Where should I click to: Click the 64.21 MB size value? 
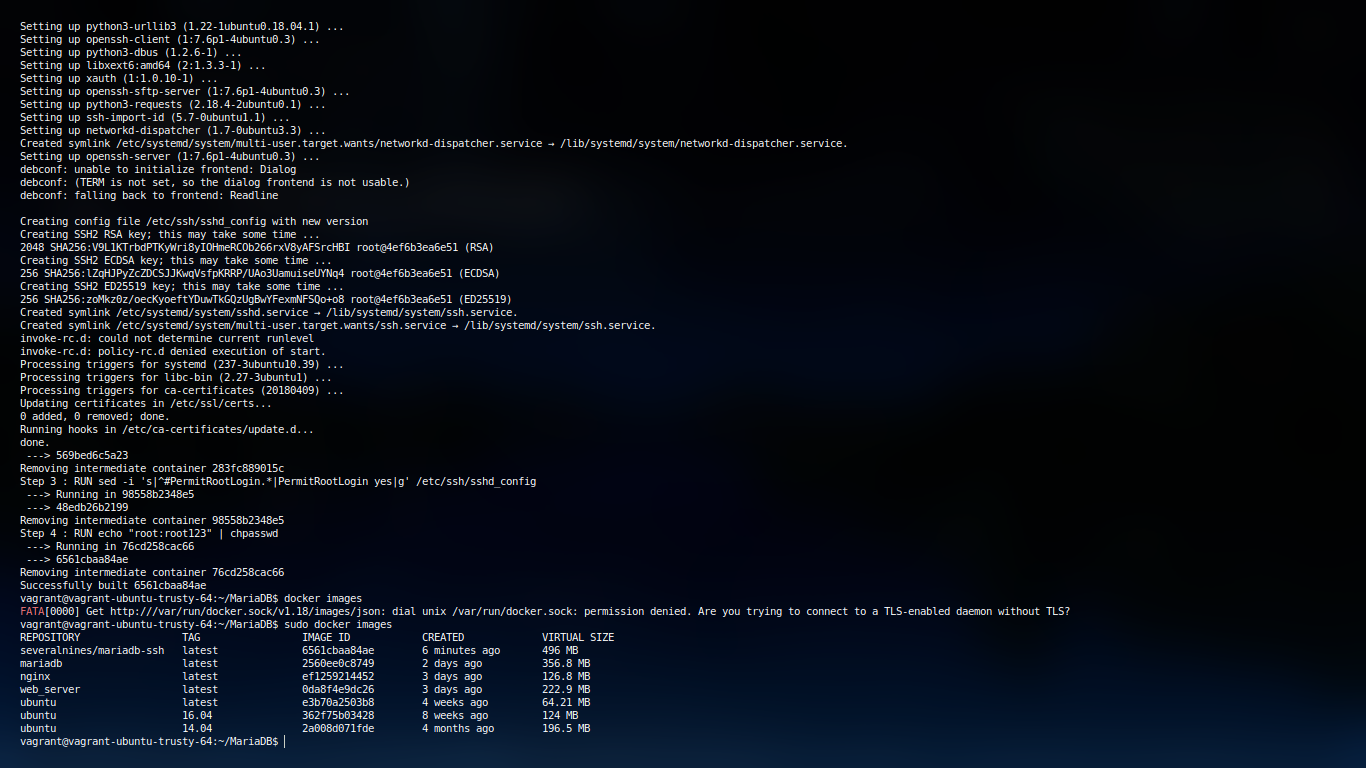(x=566, y=703)
